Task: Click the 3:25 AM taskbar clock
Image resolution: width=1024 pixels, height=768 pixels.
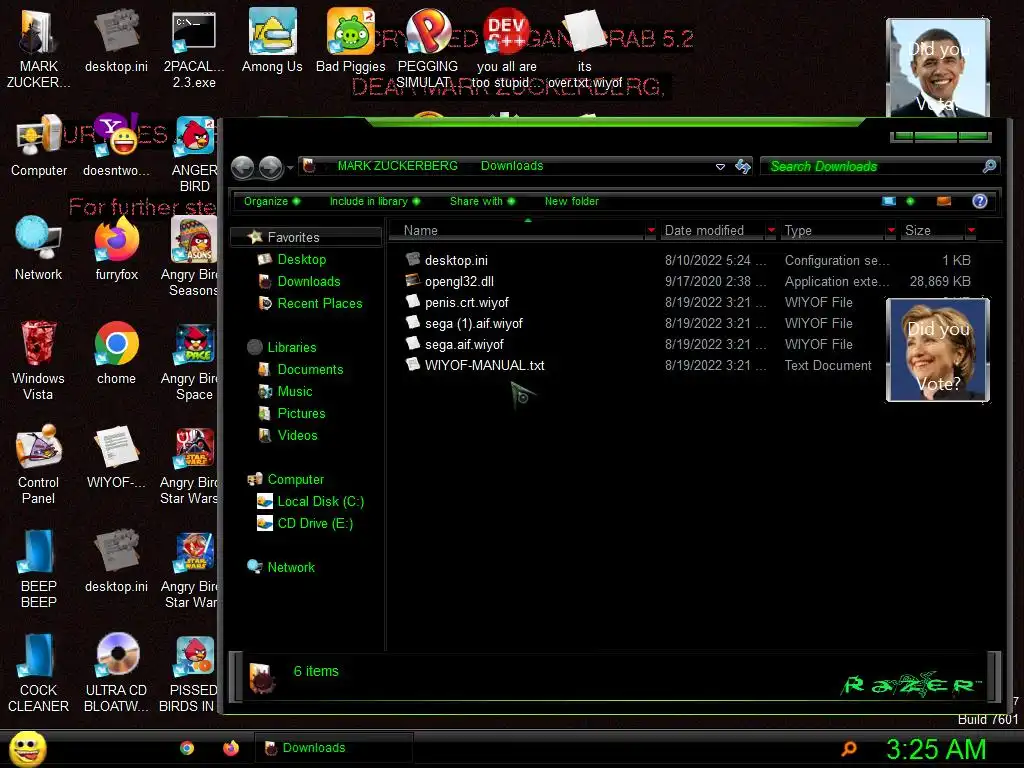Action: 936,749
